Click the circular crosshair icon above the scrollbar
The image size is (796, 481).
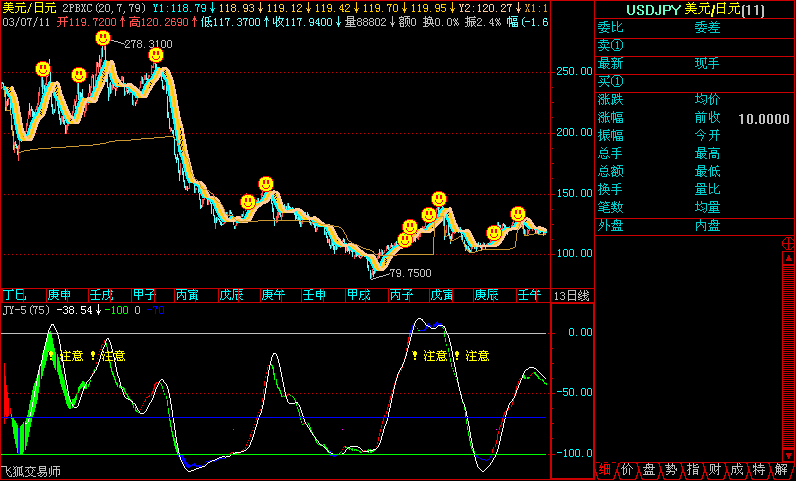787,242
